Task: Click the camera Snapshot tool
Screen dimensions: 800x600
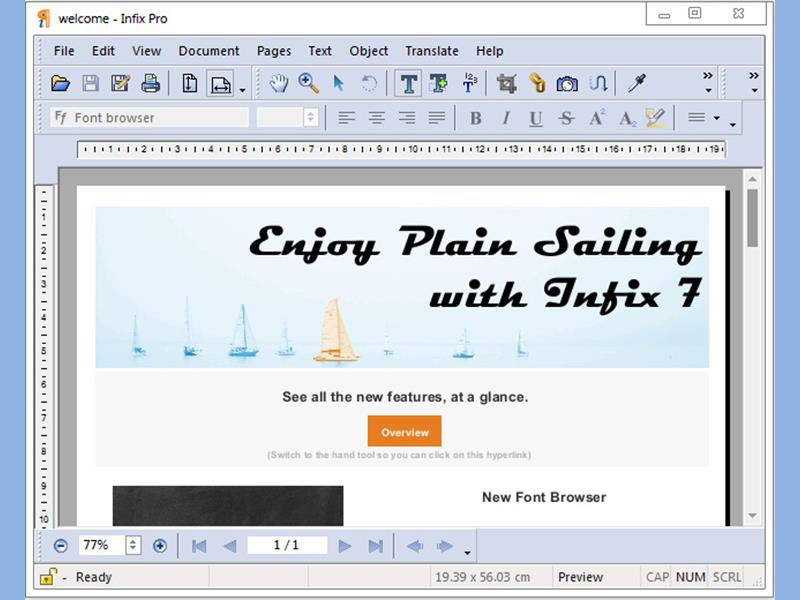Action: 567,83
